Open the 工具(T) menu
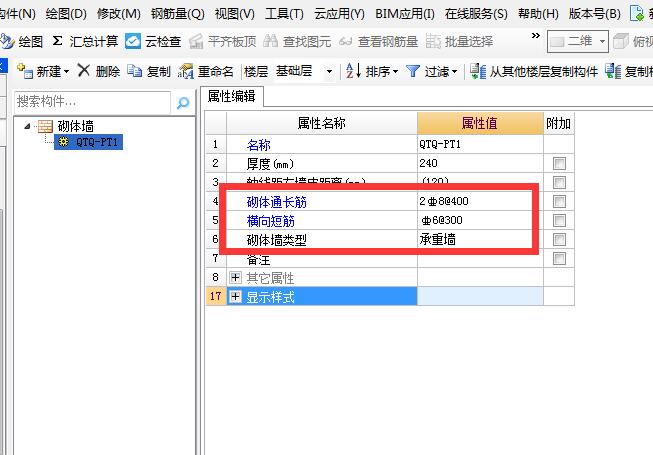 pyautogui.click(x=284, y=14)
